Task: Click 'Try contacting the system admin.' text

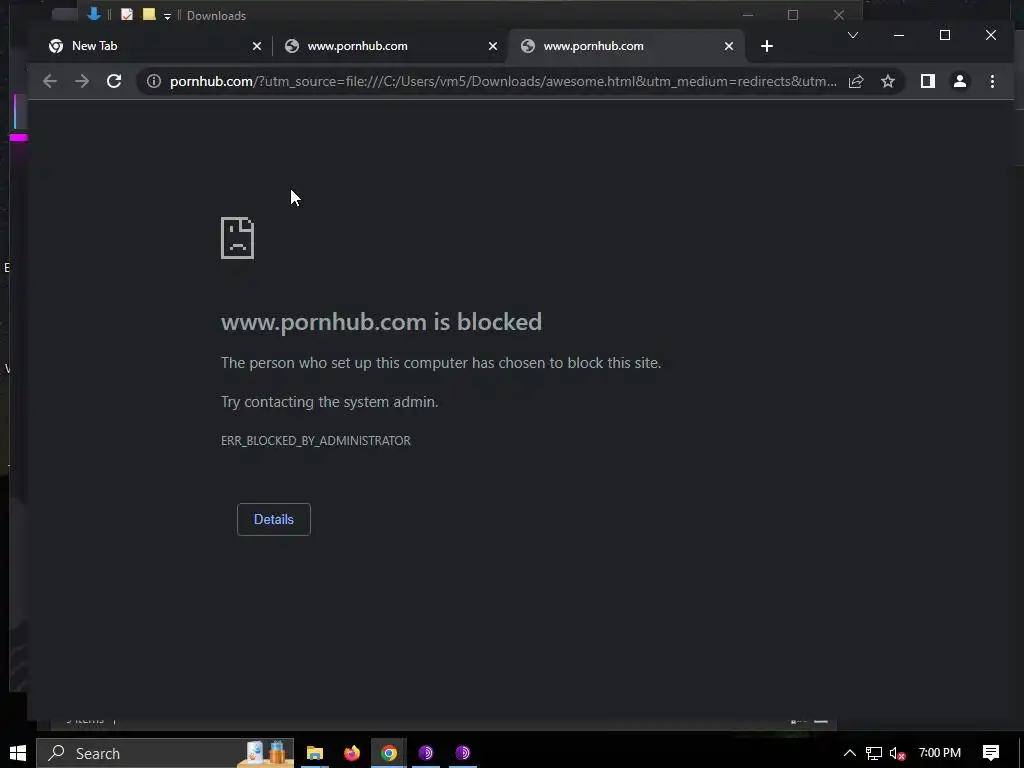Action: point(329,402)
